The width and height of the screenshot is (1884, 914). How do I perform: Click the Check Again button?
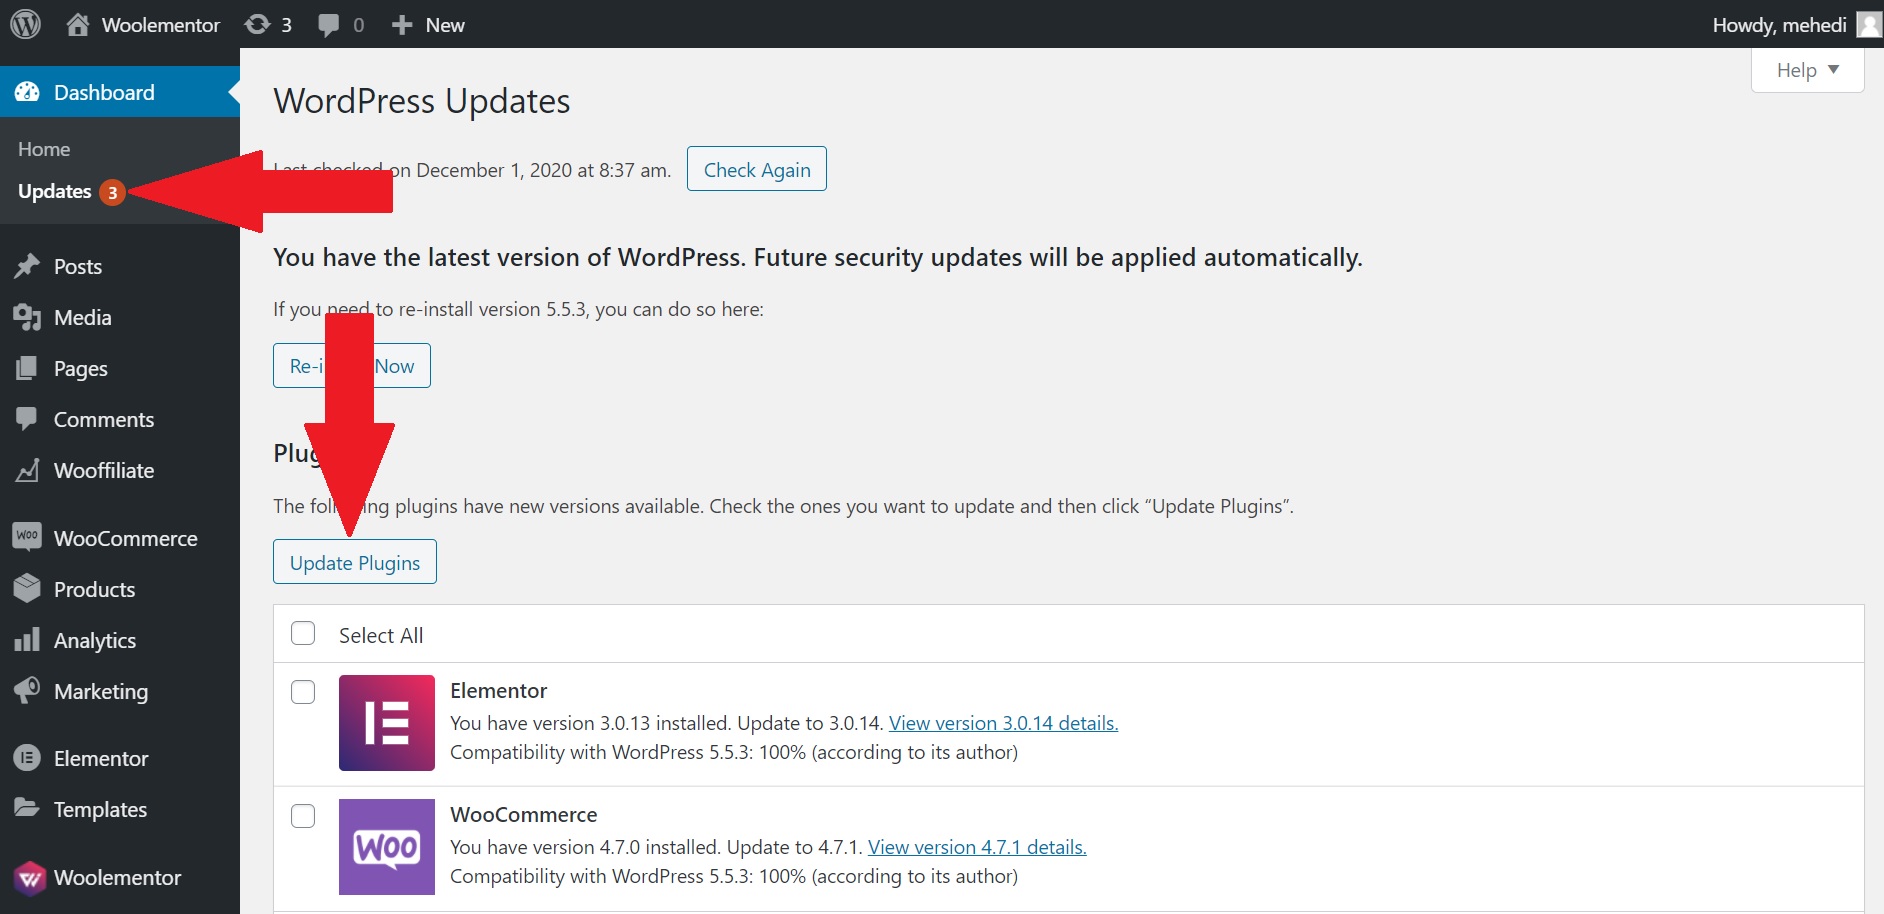pyautogui.click(x=757, y=169)
